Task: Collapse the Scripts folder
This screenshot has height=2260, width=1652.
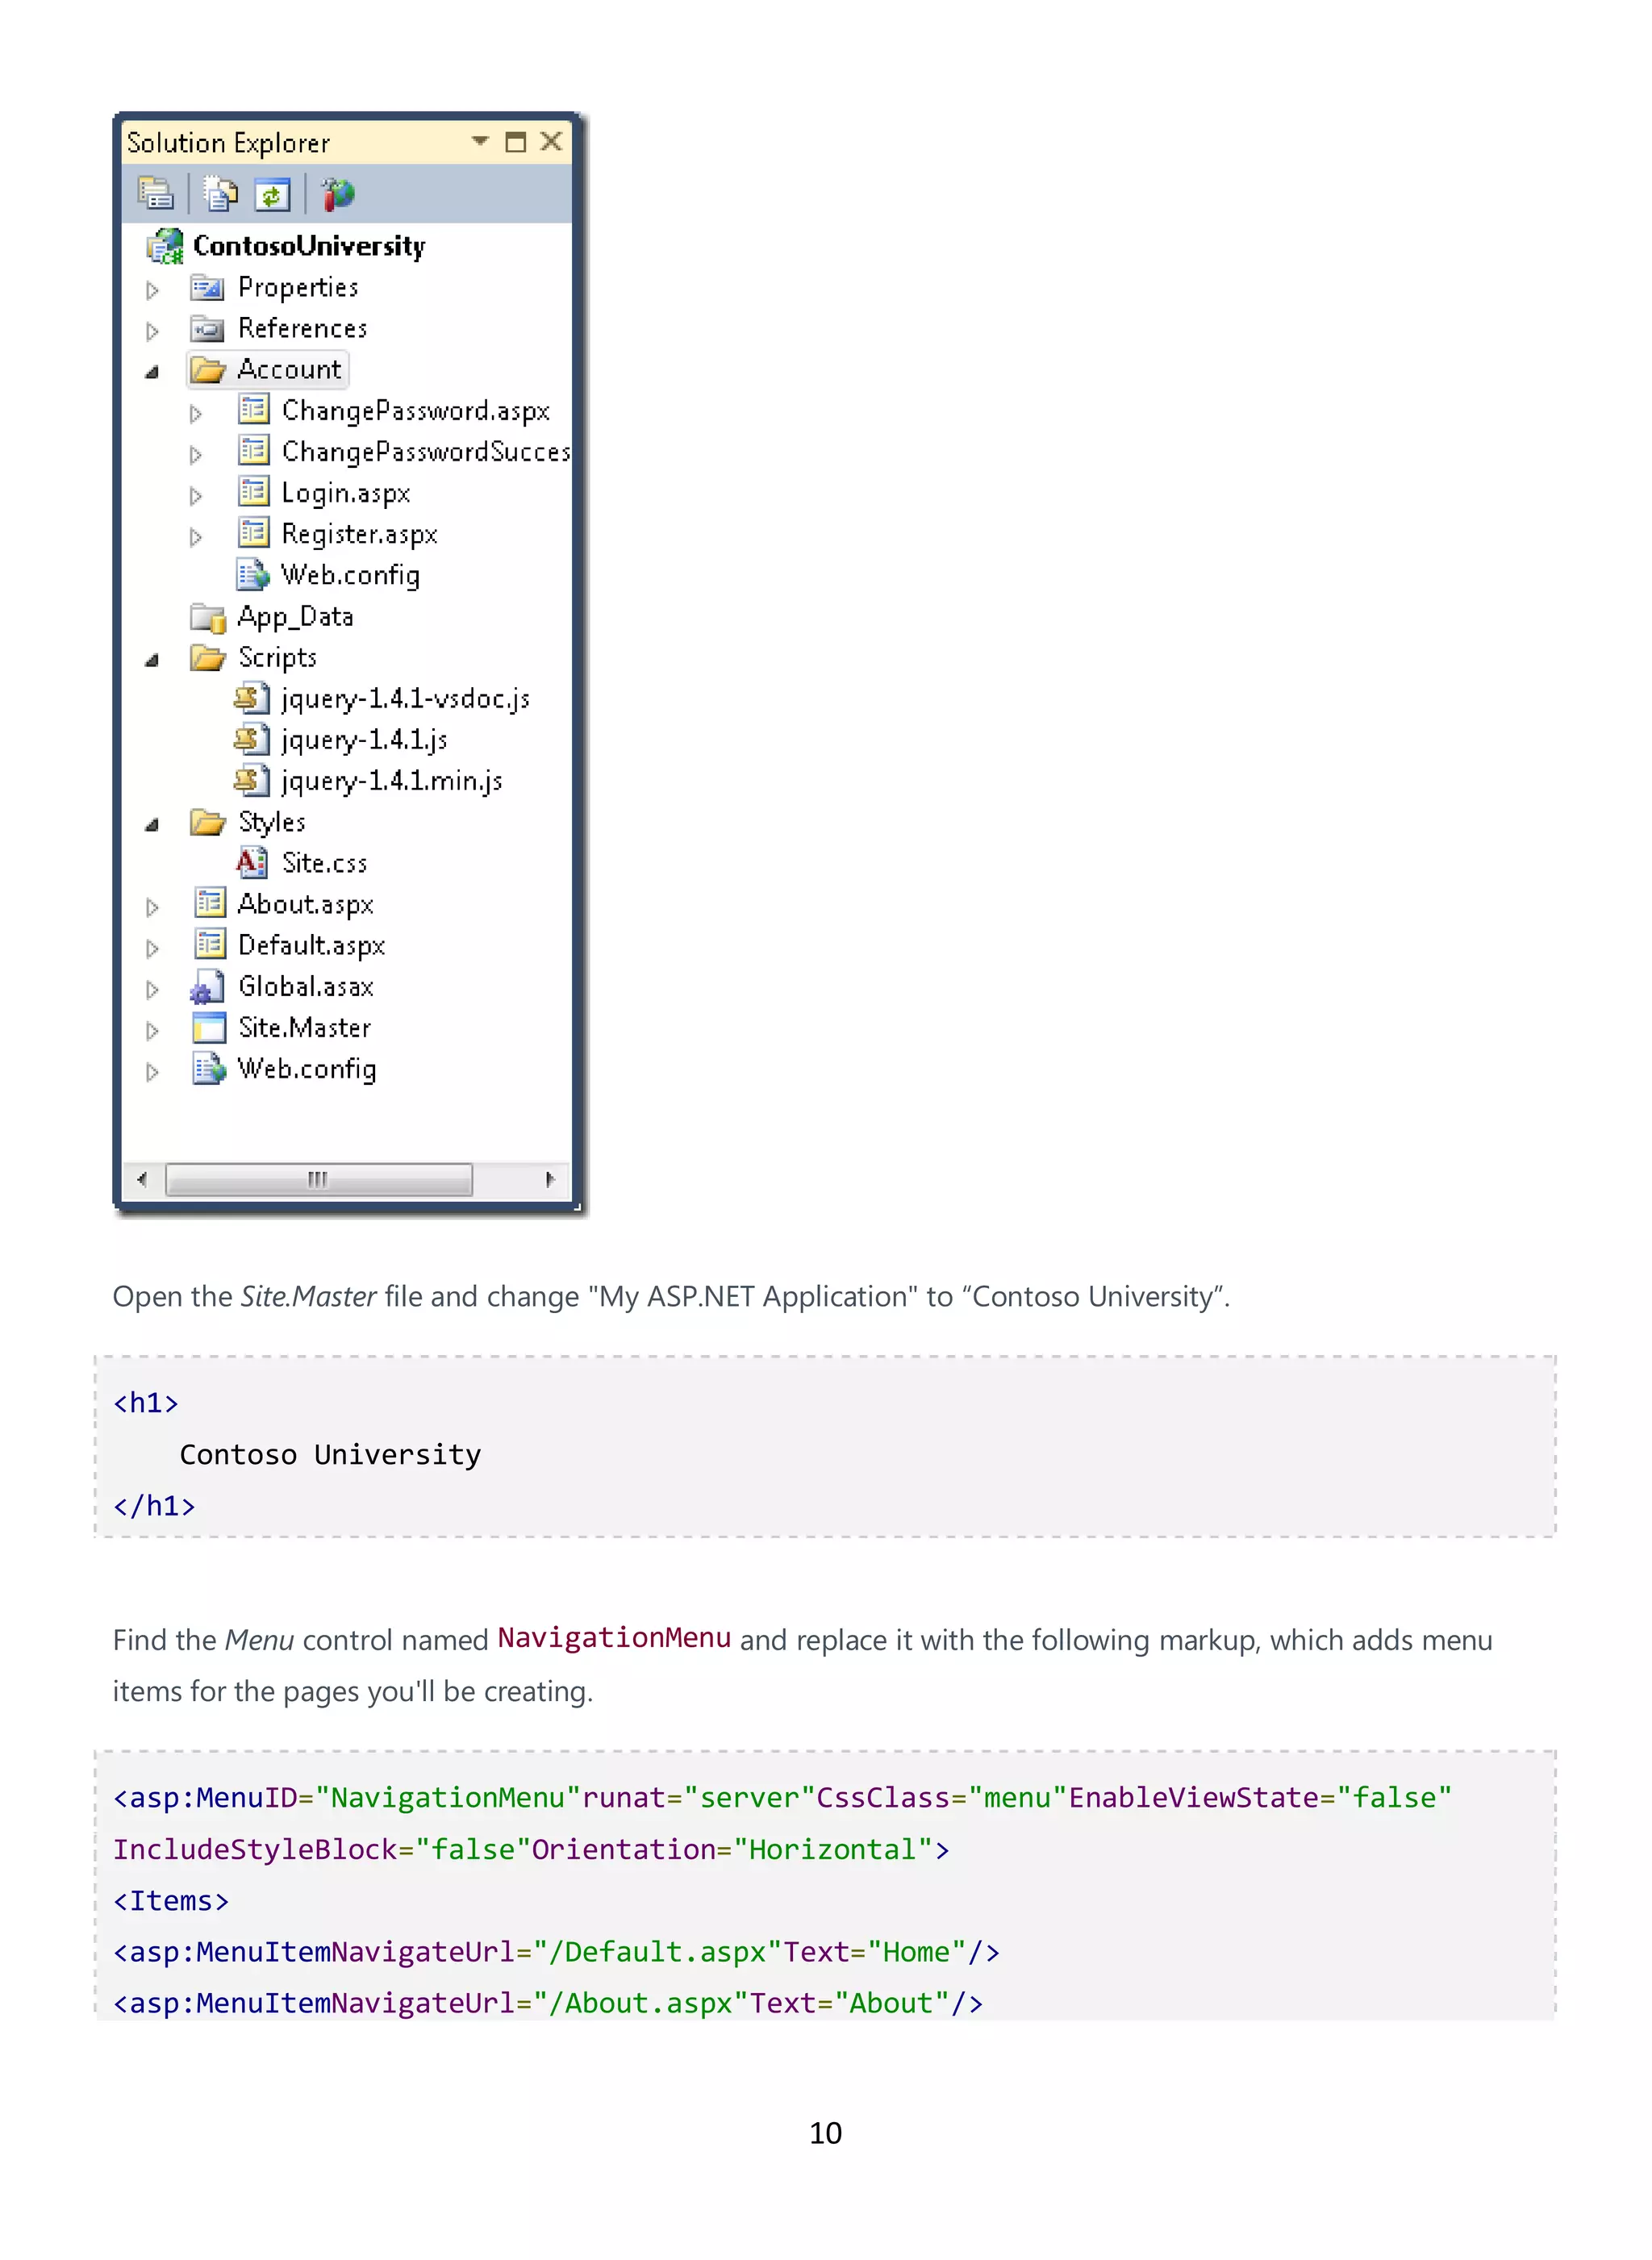Action: (152, 660)
